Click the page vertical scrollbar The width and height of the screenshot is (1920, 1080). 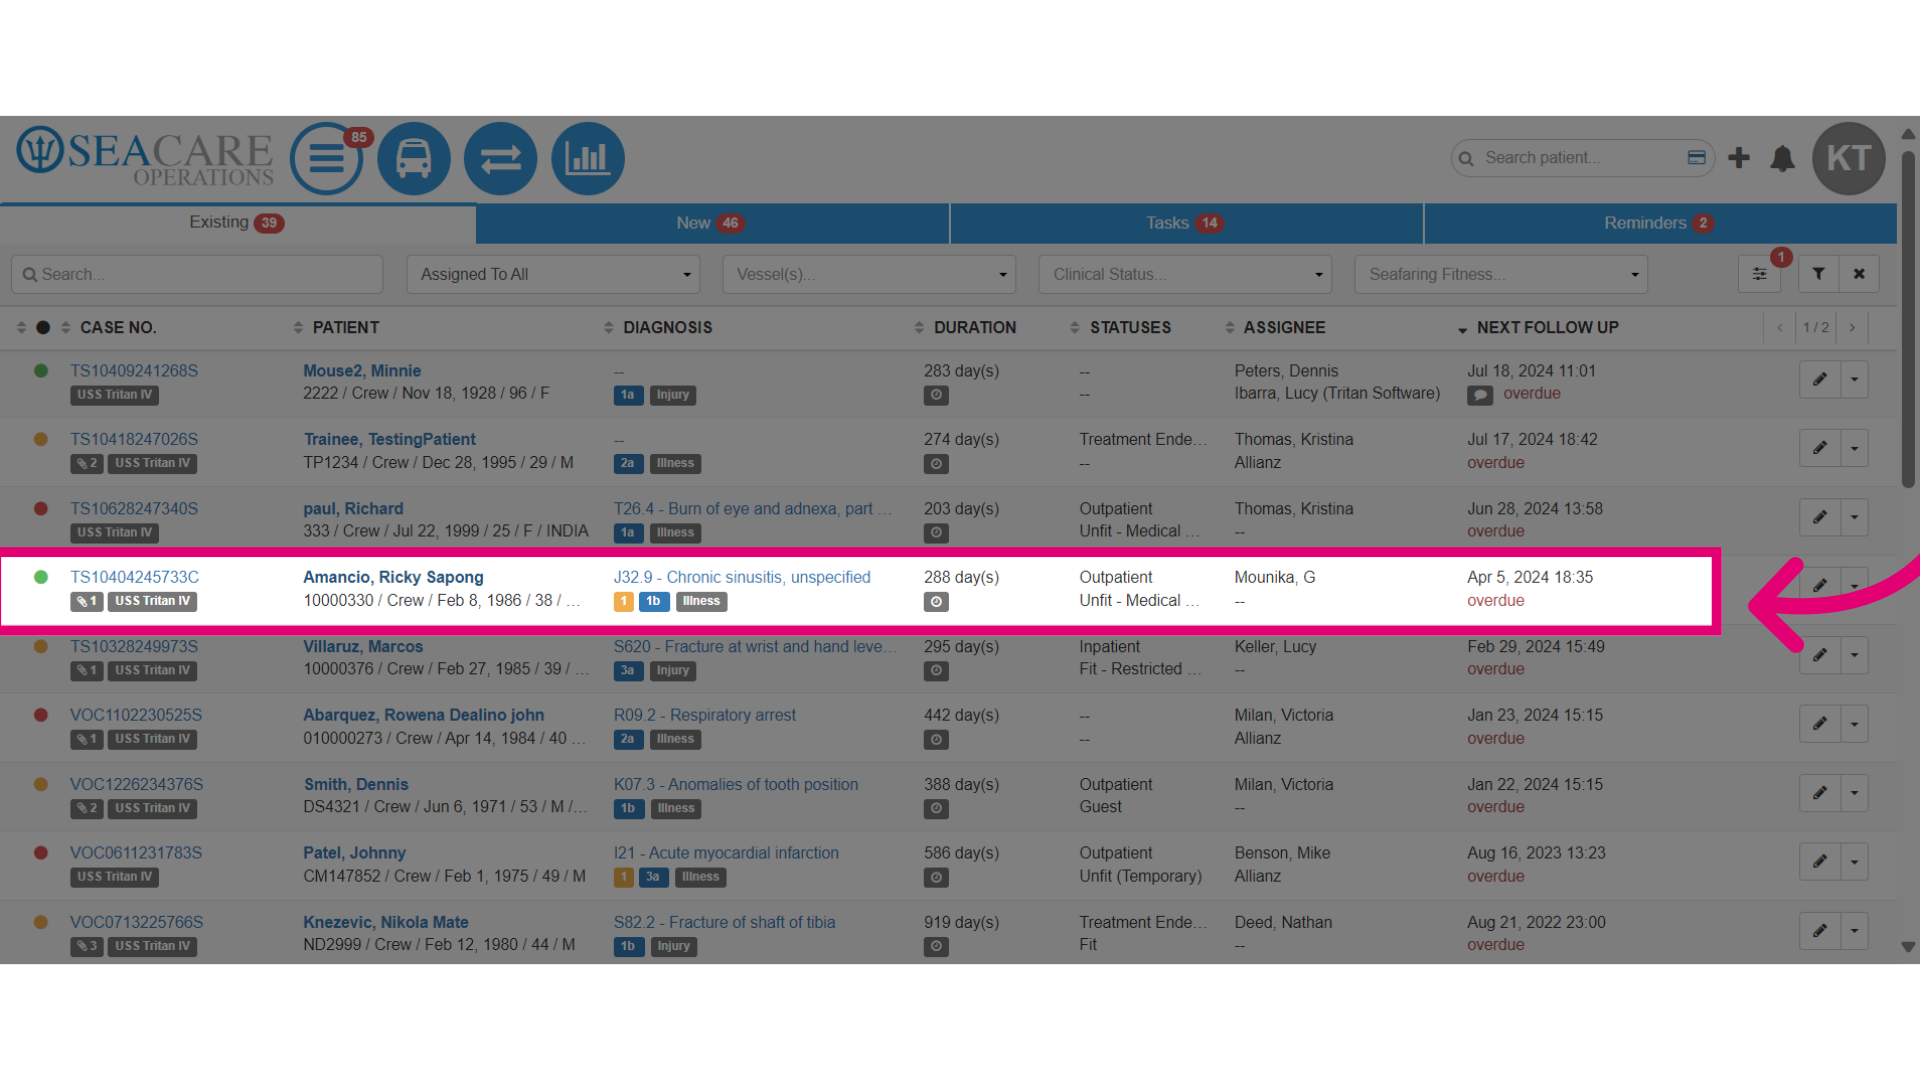pyautogui.click(x=1908, y=320)
